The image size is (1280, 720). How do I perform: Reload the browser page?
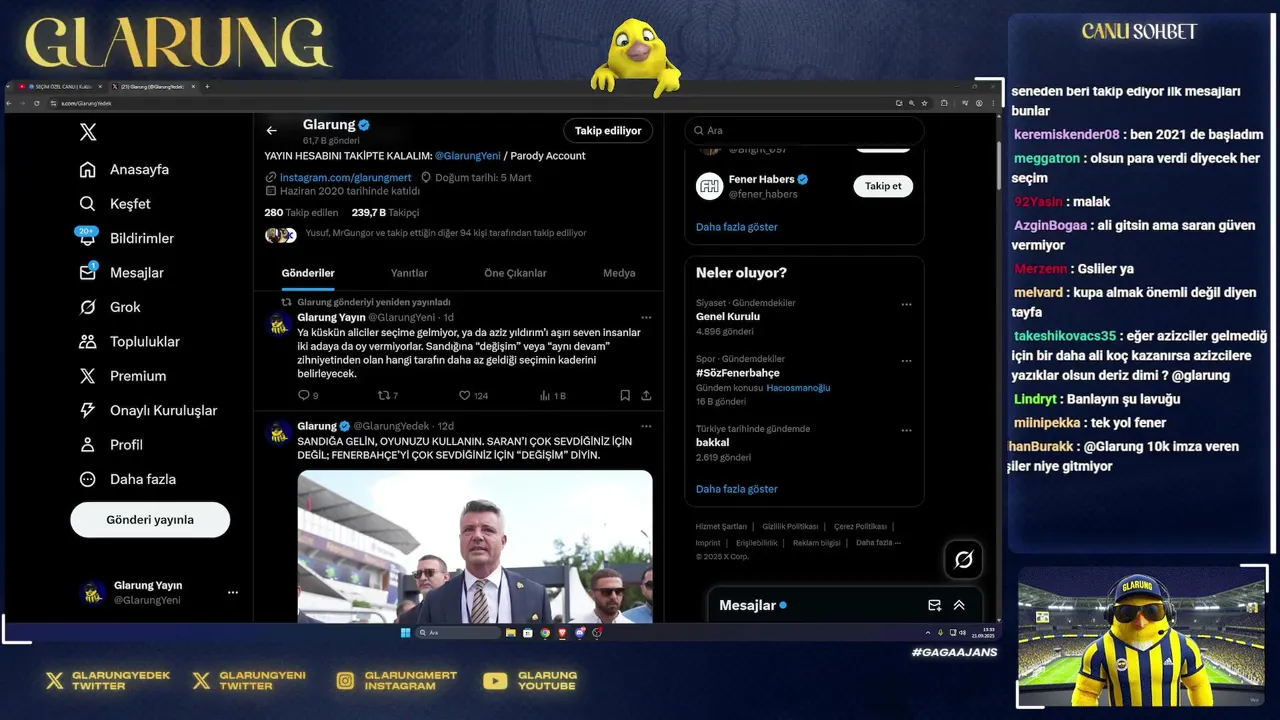pos(37,103)
